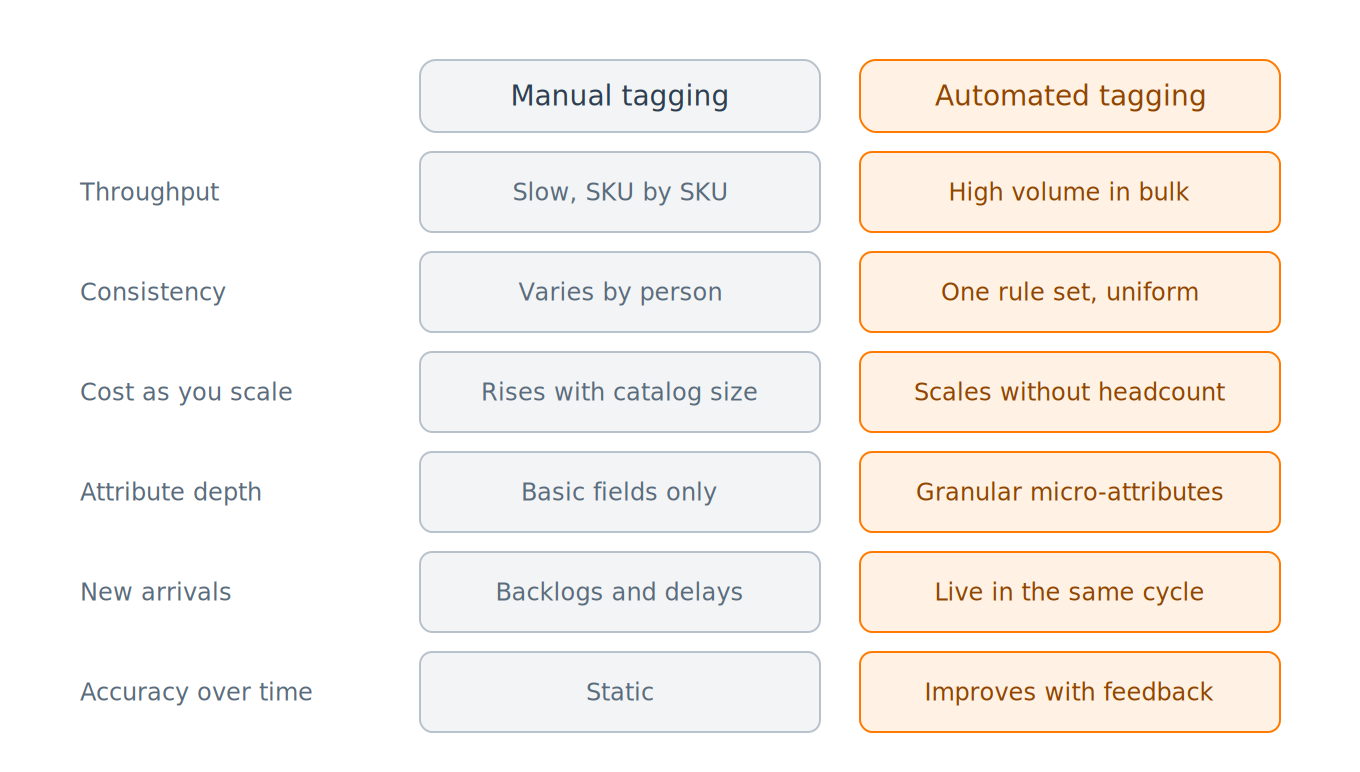Viewport: 1360px width, 772px height.
Task: Select the 'Attribute depth' row label
Action: click(x=171, y=492)
